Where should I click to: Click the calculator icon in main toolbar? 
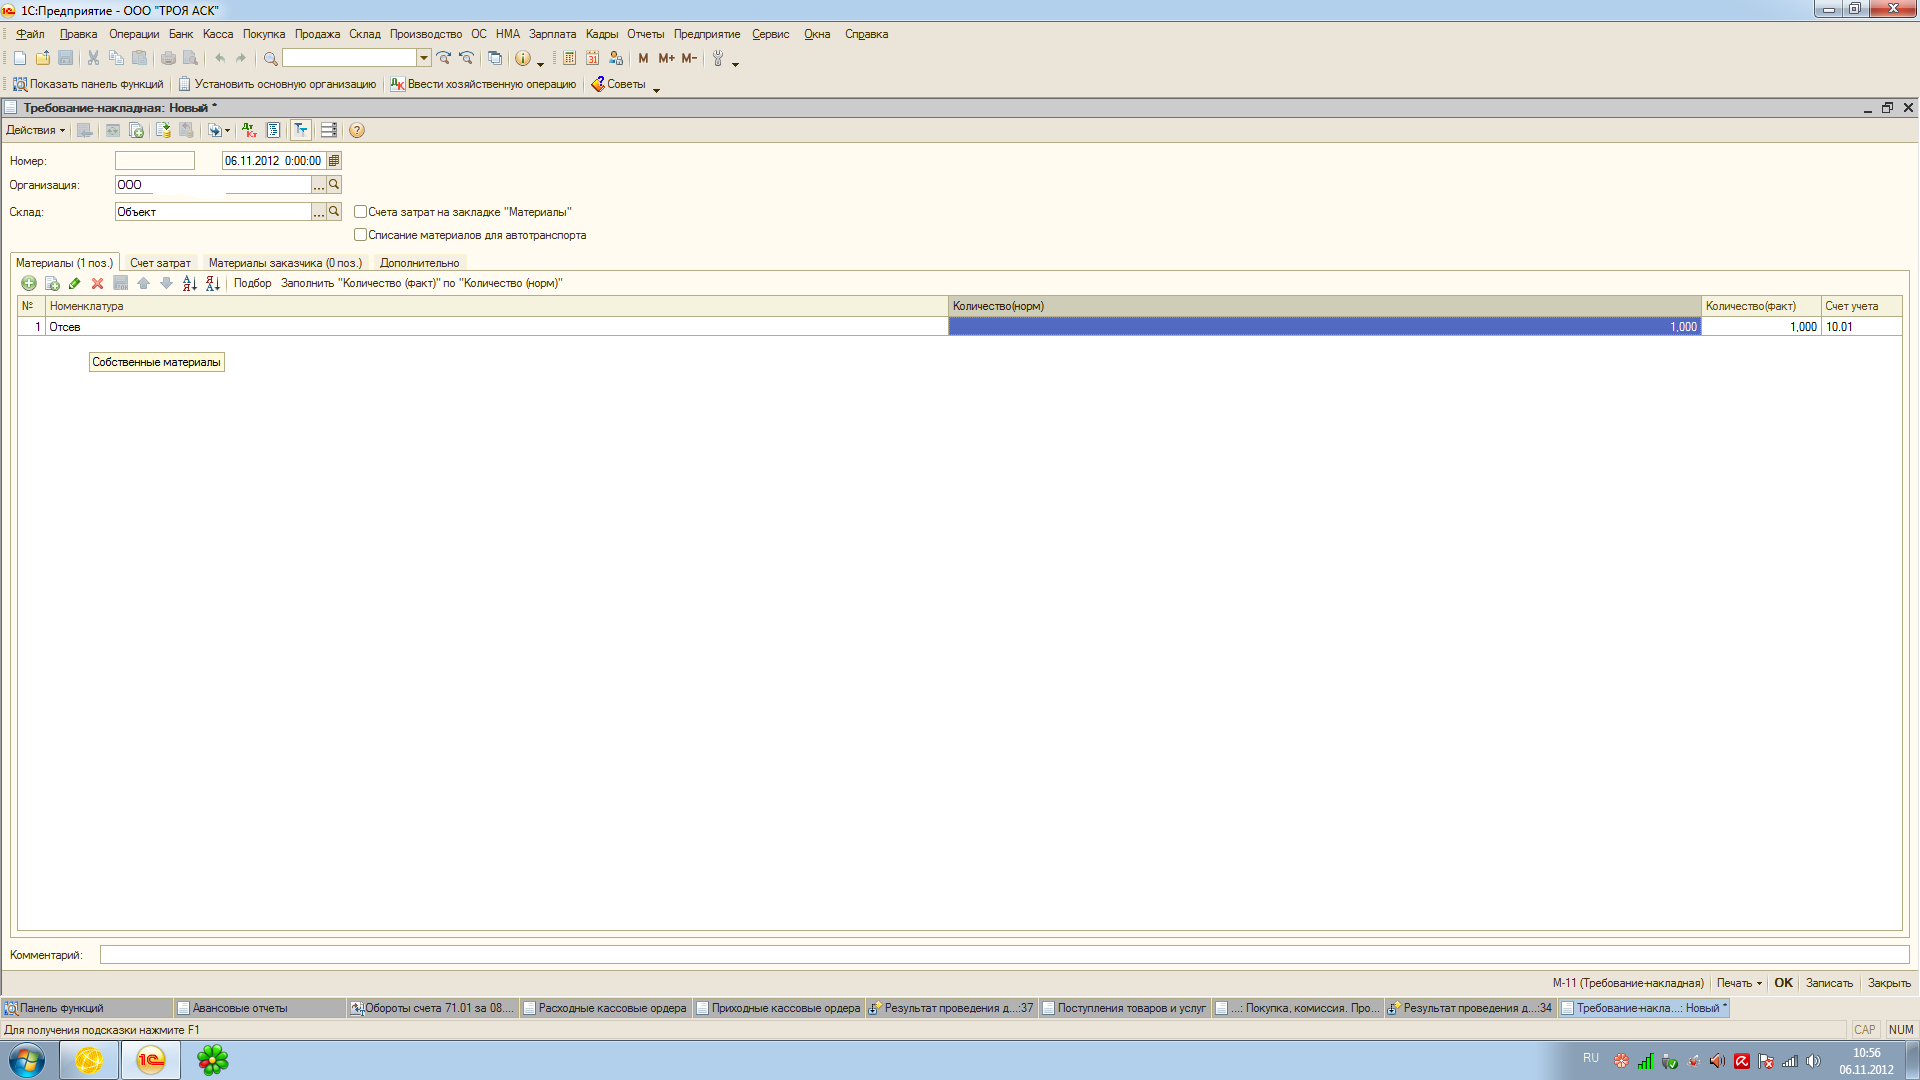[569, 59]
